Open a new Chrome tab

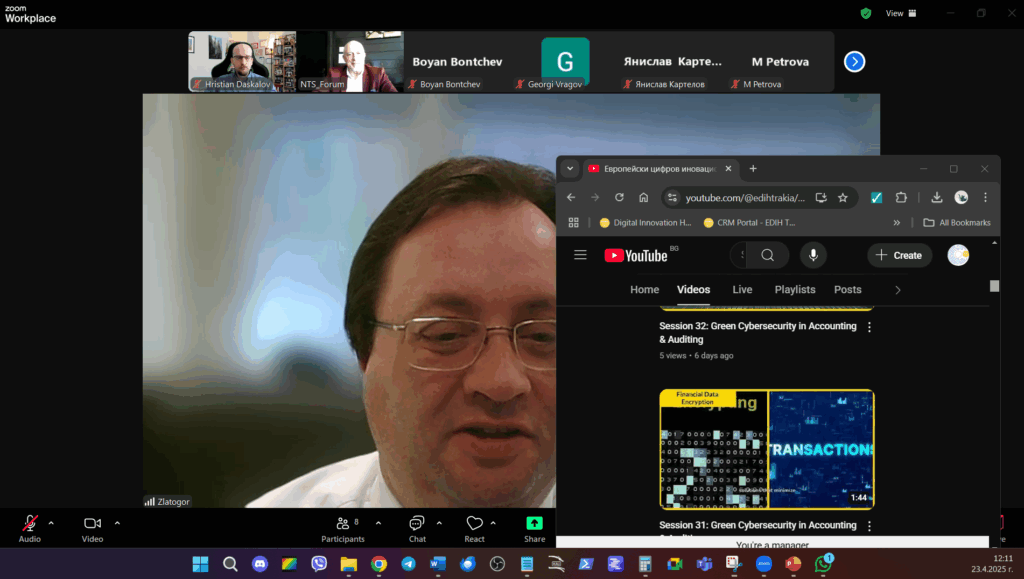pos(753,168)
